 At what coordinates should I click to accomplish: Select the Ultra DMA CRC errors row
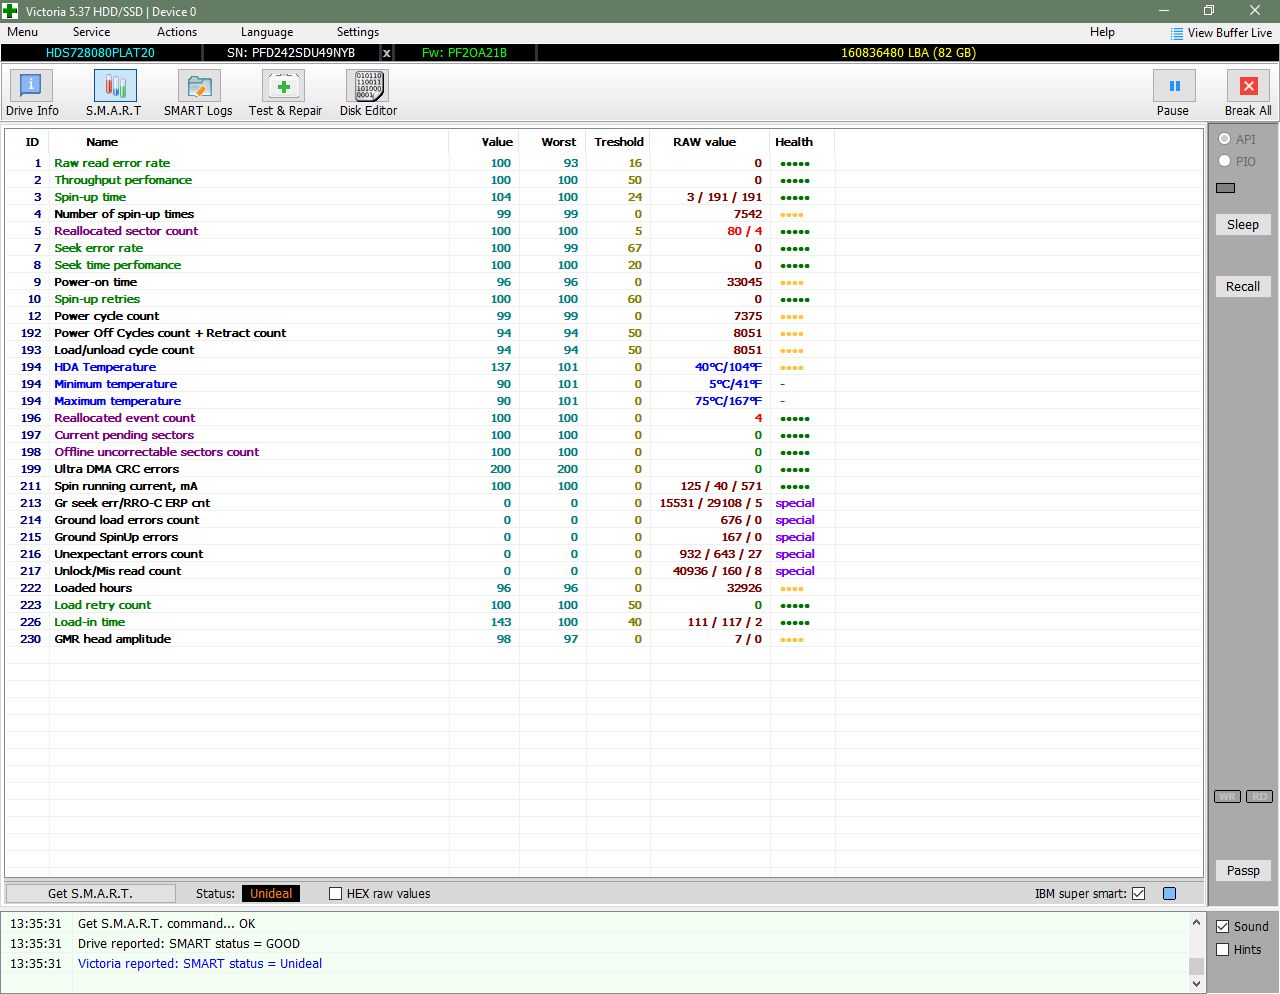click(x=604, y=469)
